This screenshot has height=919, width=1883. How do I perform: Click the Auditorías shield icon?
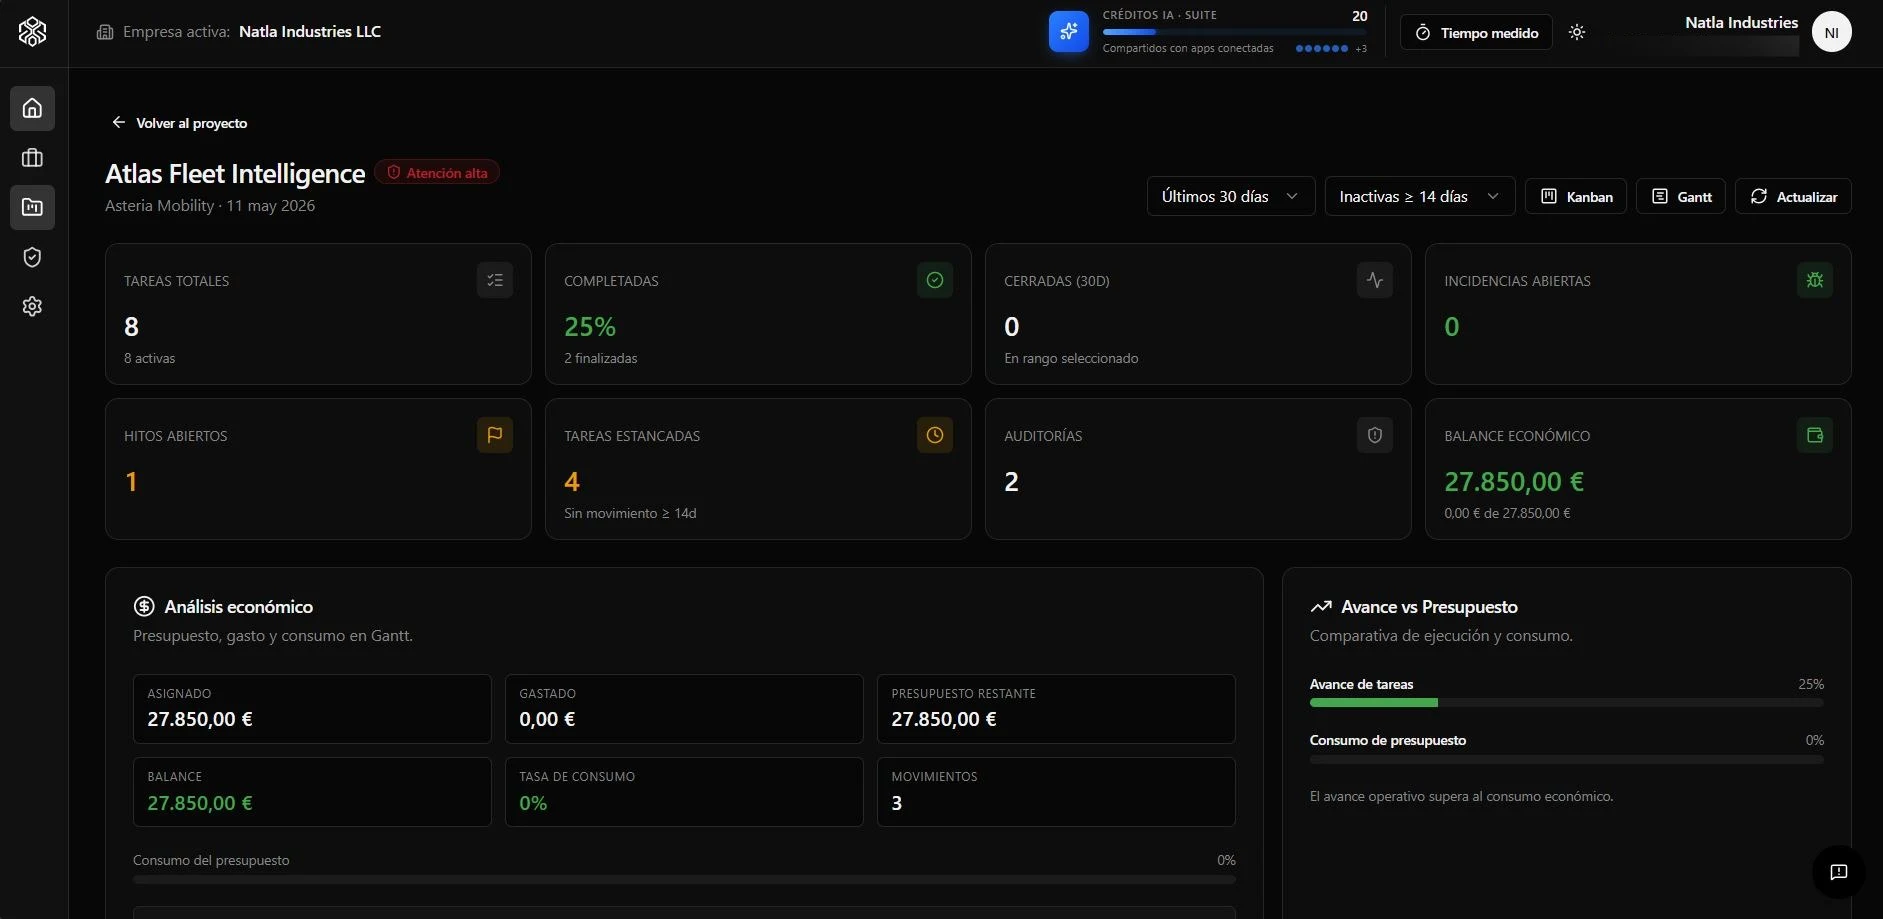[x=1375, y=435]
